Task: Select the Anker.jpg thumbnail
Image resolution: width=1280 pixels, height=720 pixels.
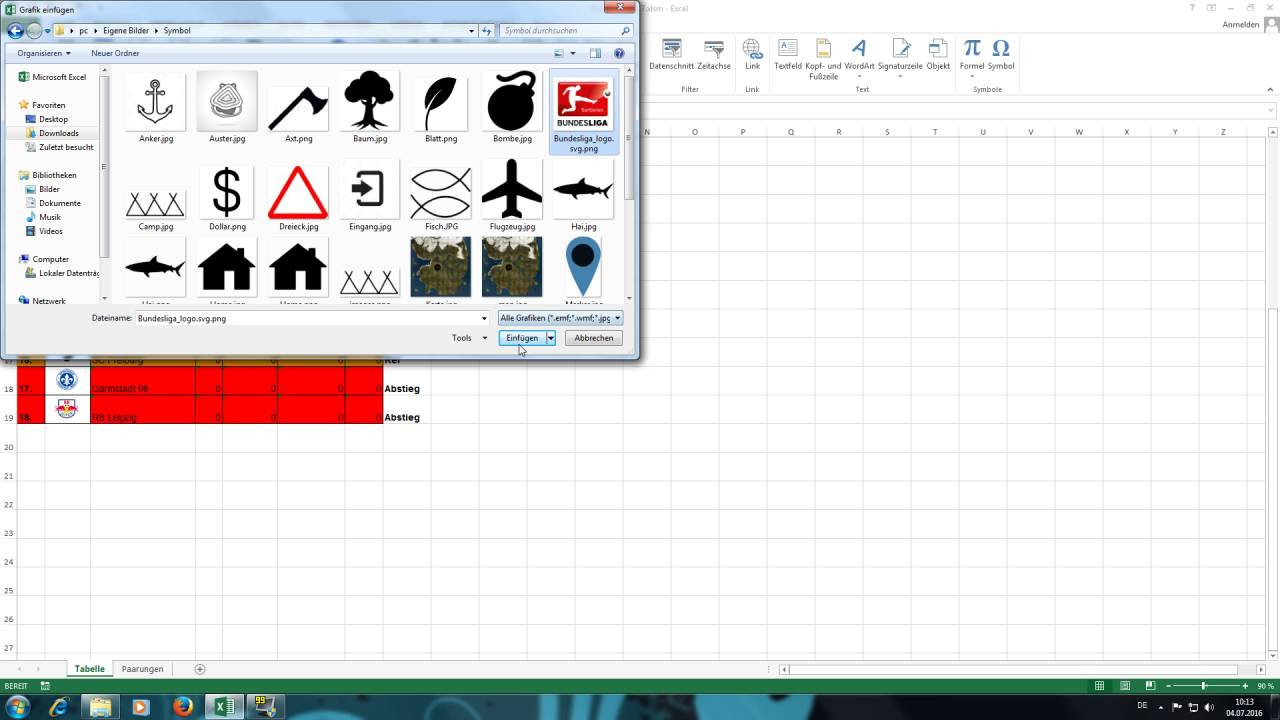Action: (156, 108)
